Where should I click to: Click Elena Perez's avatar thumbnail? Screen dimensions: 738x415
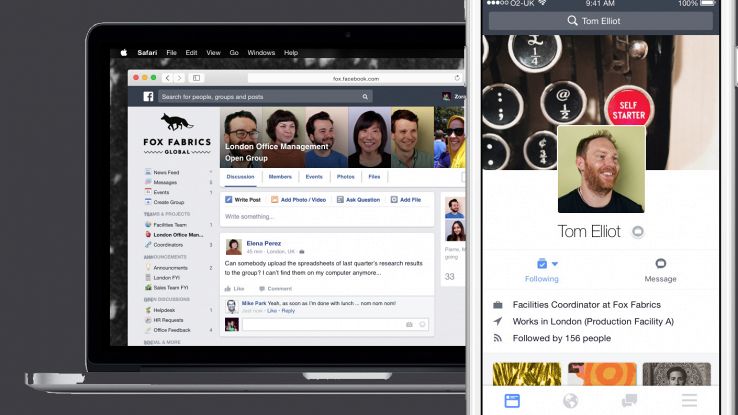[x=233, y=247]
